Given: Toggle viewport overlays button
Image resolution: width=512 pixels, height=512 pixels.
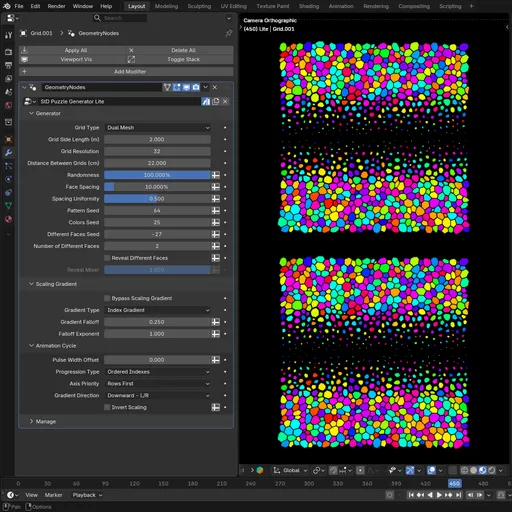Looking at the screenshot, I should (x=431, y=470).
